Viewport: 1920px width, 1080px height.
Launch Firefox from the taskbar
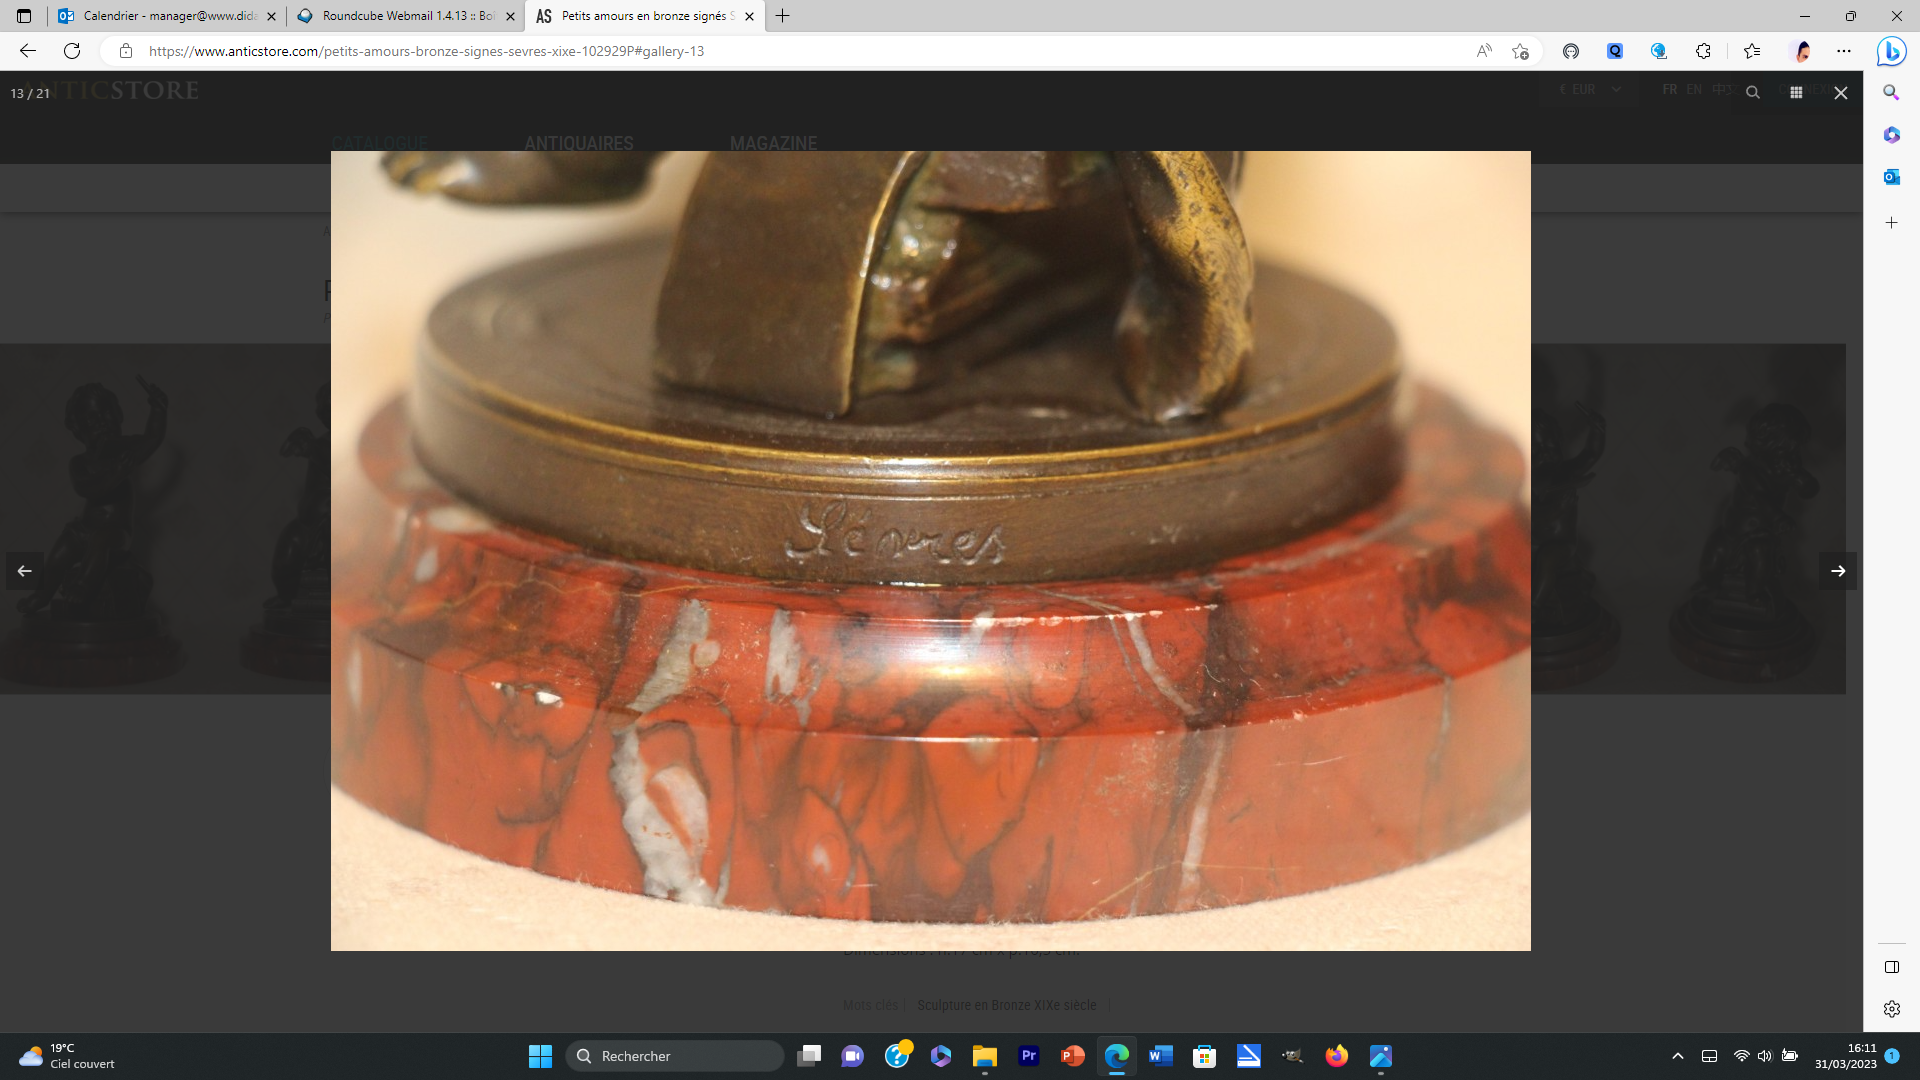(x=1337, y=1056)
